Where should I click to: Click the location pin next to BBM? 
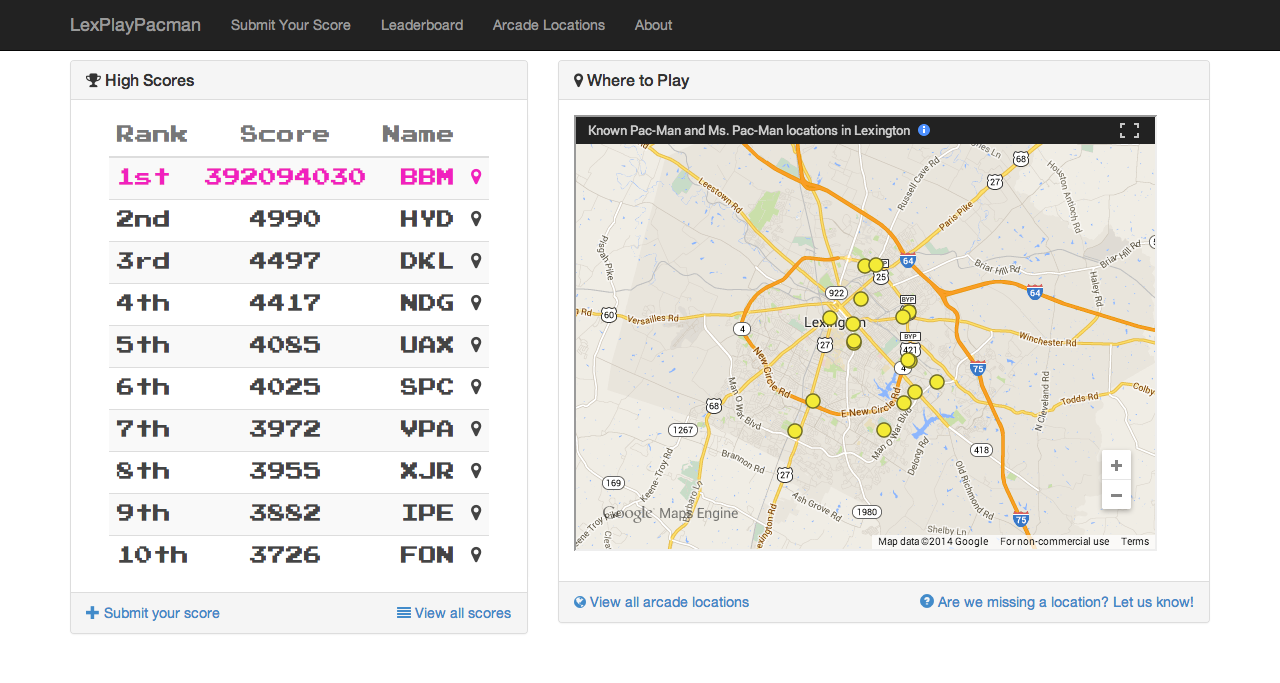476,177
